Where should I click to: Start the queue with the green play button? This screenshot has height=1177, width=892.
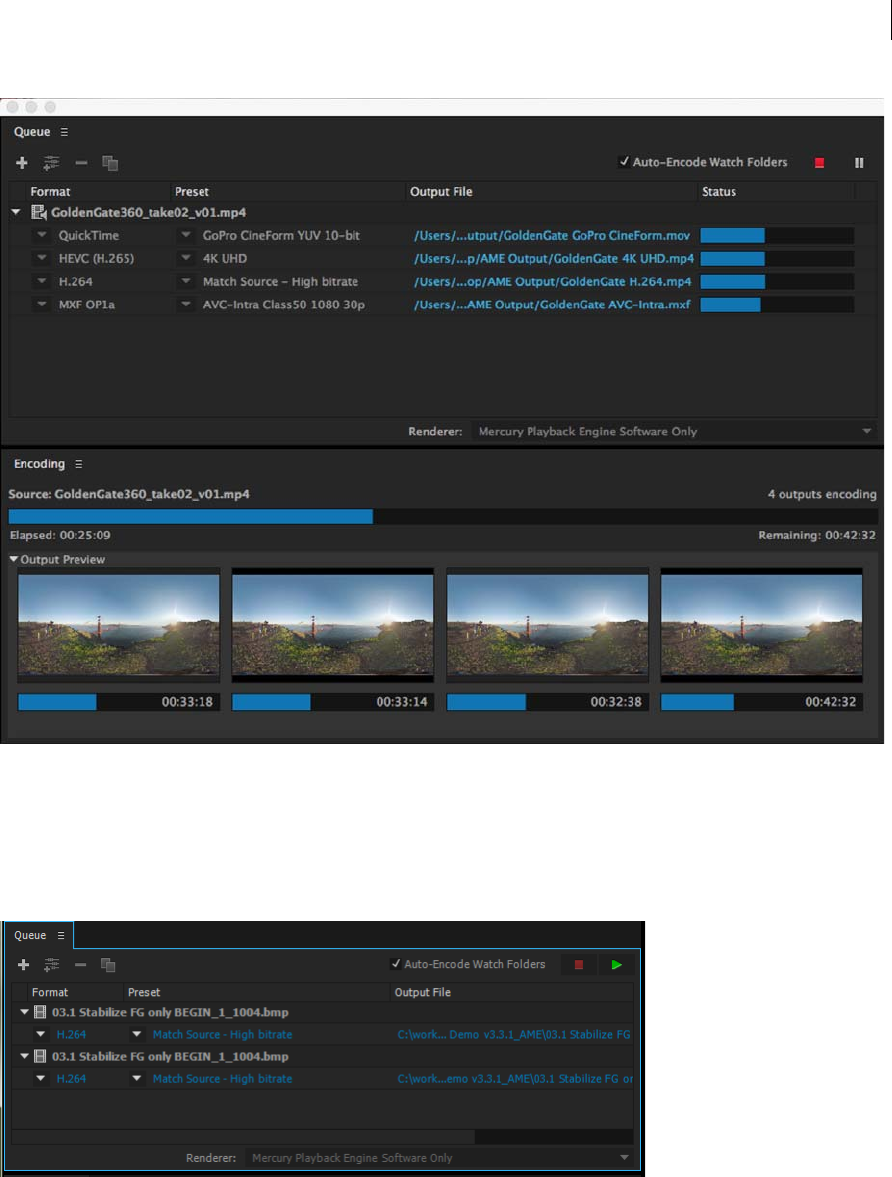[x=616, y=965]
